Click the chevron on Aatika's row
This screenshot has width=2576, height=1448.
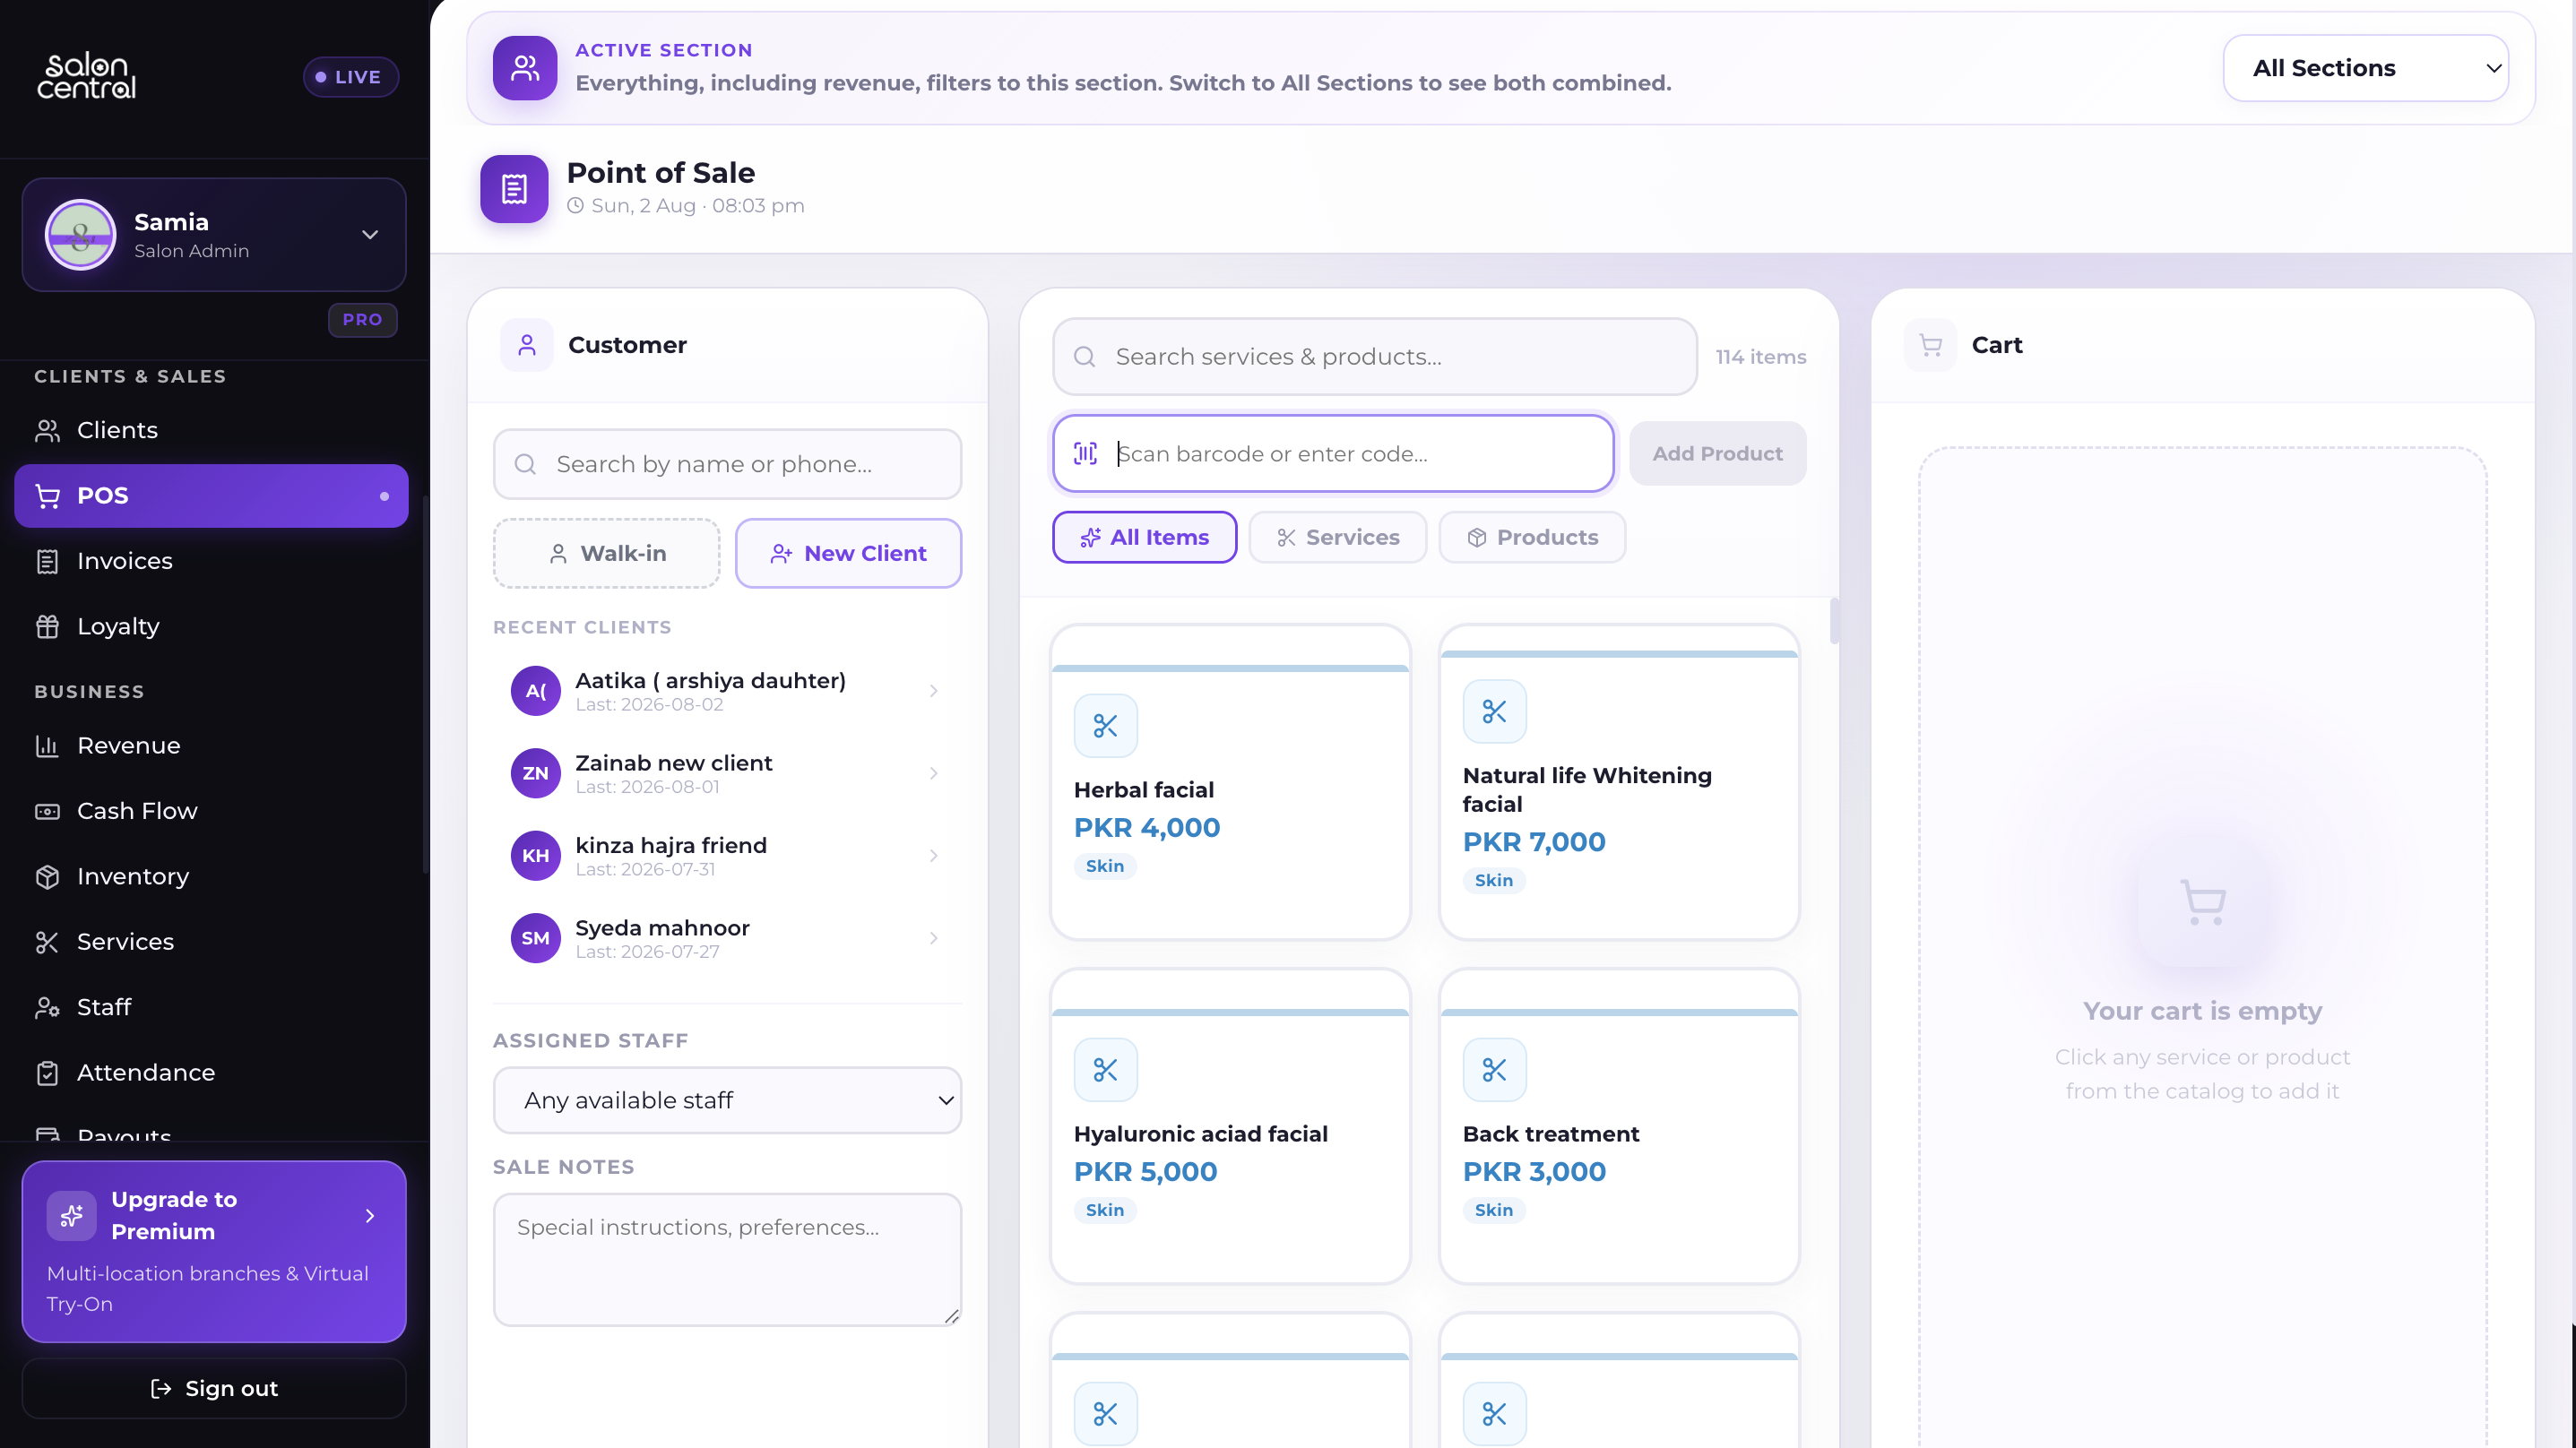[933, 691]
